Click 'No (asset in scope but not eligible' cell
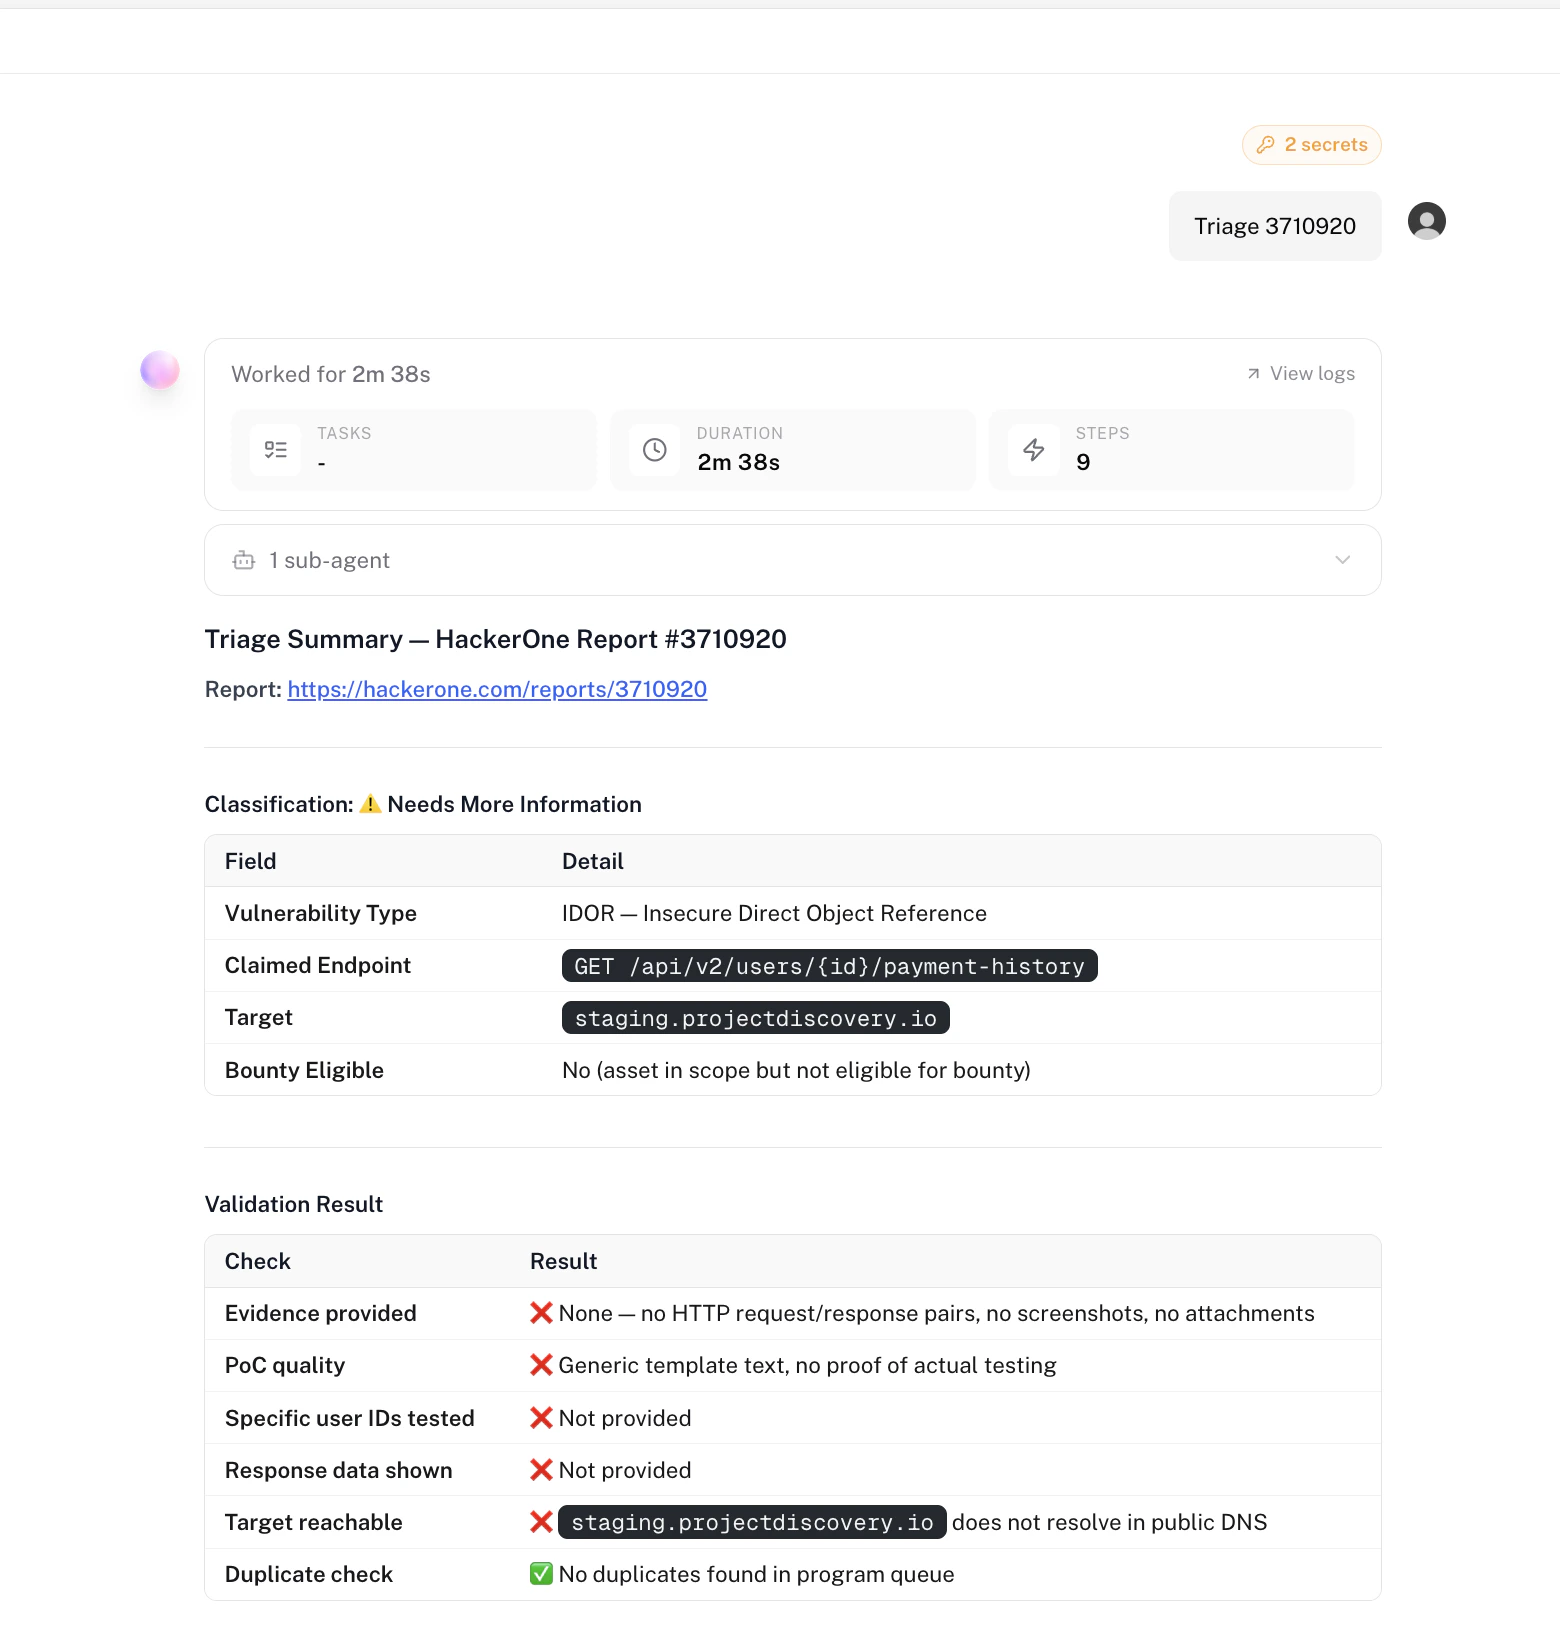This screenshot has width=1560, height=1630. pyautogui.click(x=796, y=1070)
